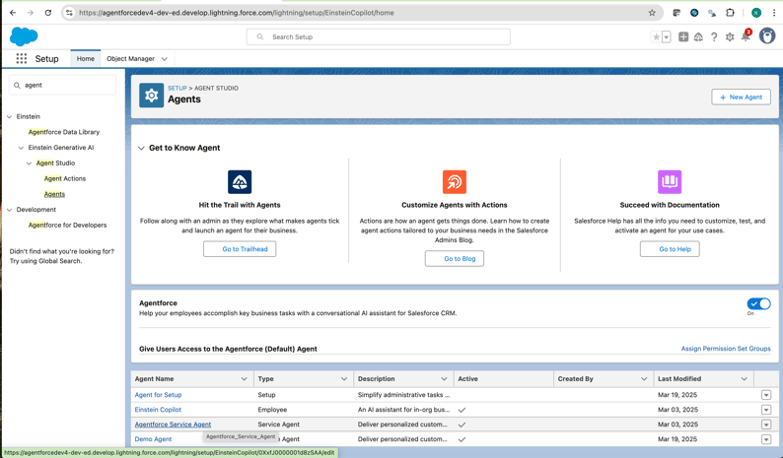783x458 pixels.
Task: Open the Created By column menu chevron
Action: pyautogui.click(x=644, y=379)
